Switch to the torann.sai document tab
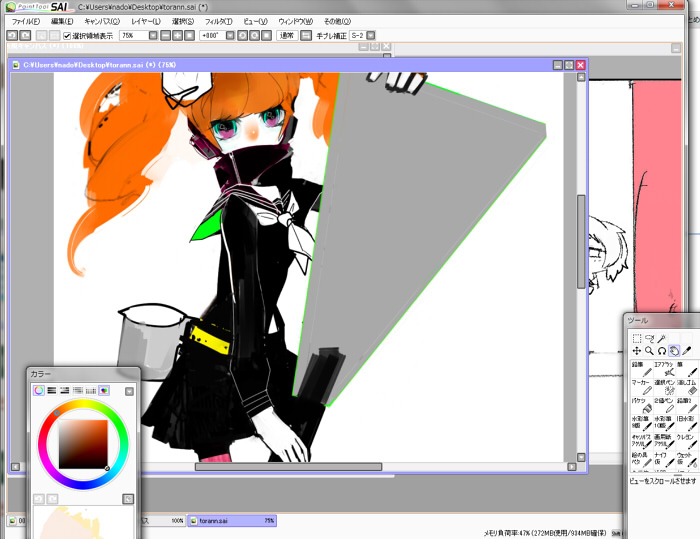 coord(232,521)
